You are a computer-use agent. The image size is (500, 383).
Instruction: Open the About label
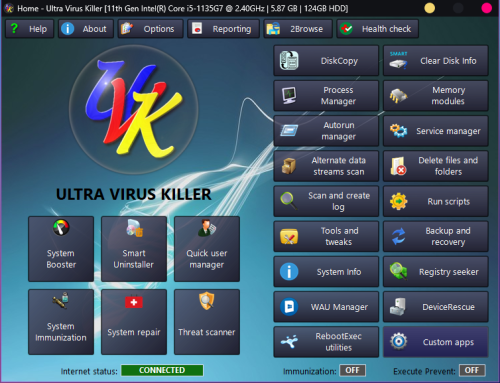pos(94,29)
